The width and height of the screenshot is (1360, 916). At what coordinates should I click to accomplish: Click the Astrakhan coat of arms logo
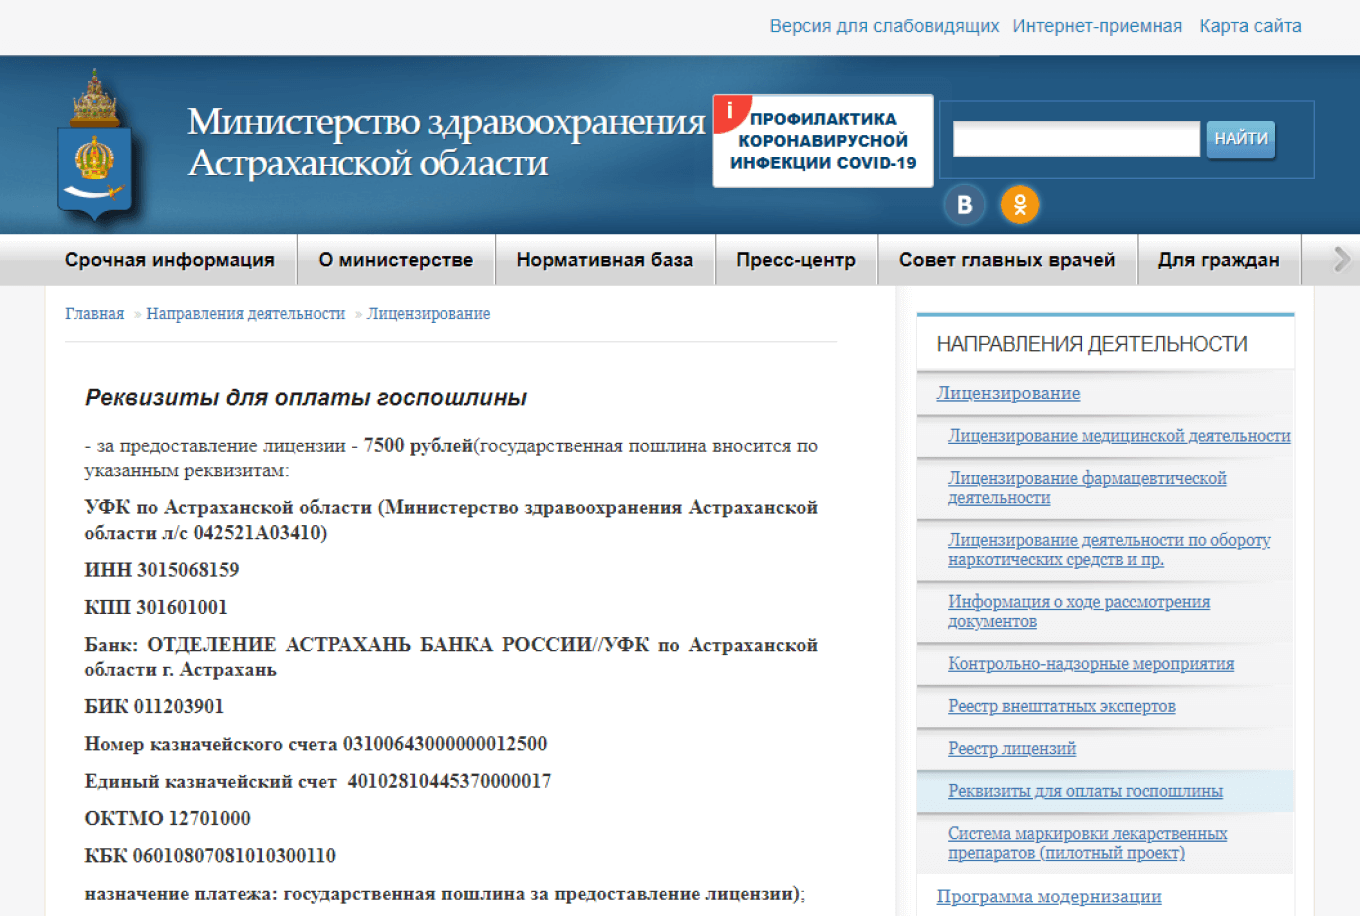pos(96,146)
